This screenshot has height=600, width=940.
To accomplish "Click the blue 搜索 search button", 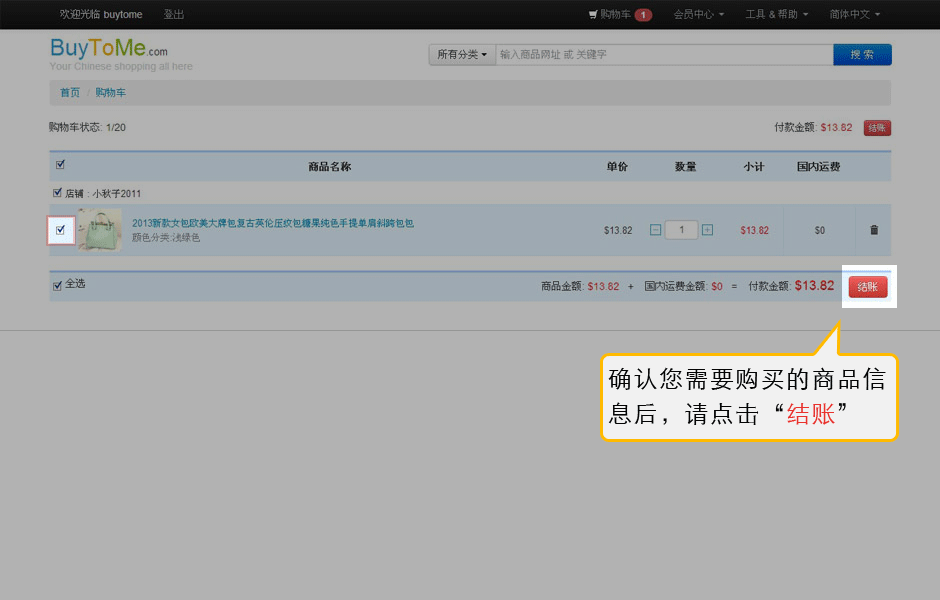I will tap(861, 55).
